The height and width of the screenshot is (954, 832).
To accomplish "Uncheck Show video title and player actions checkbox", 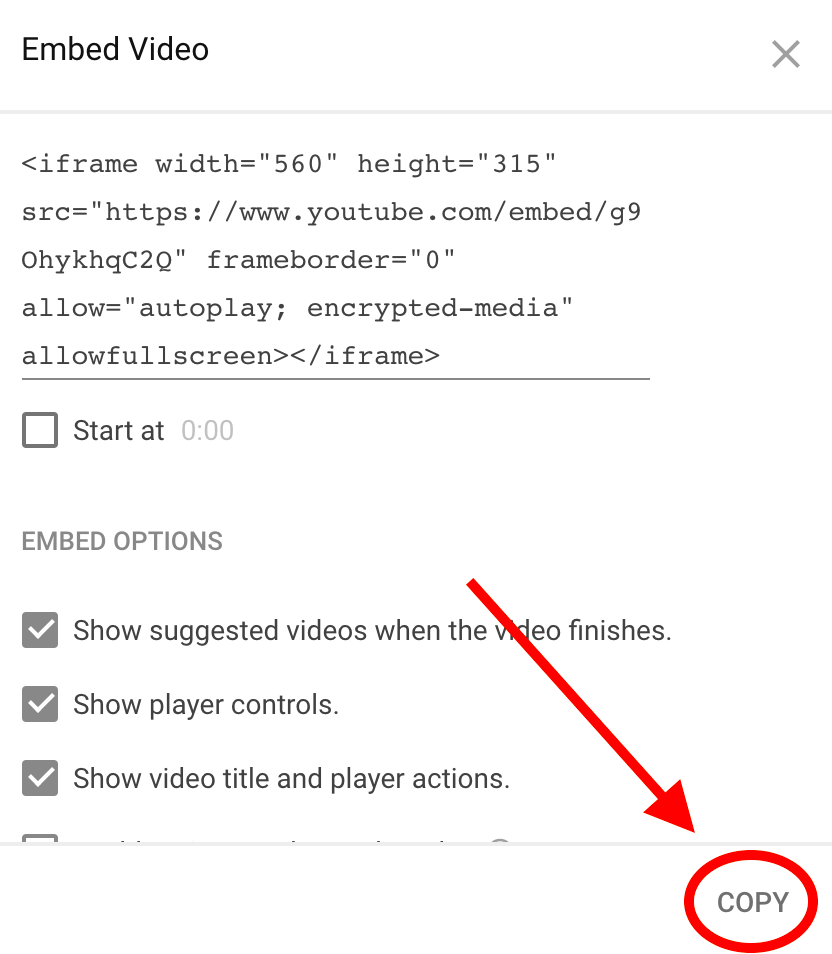I will click(40, 778).
